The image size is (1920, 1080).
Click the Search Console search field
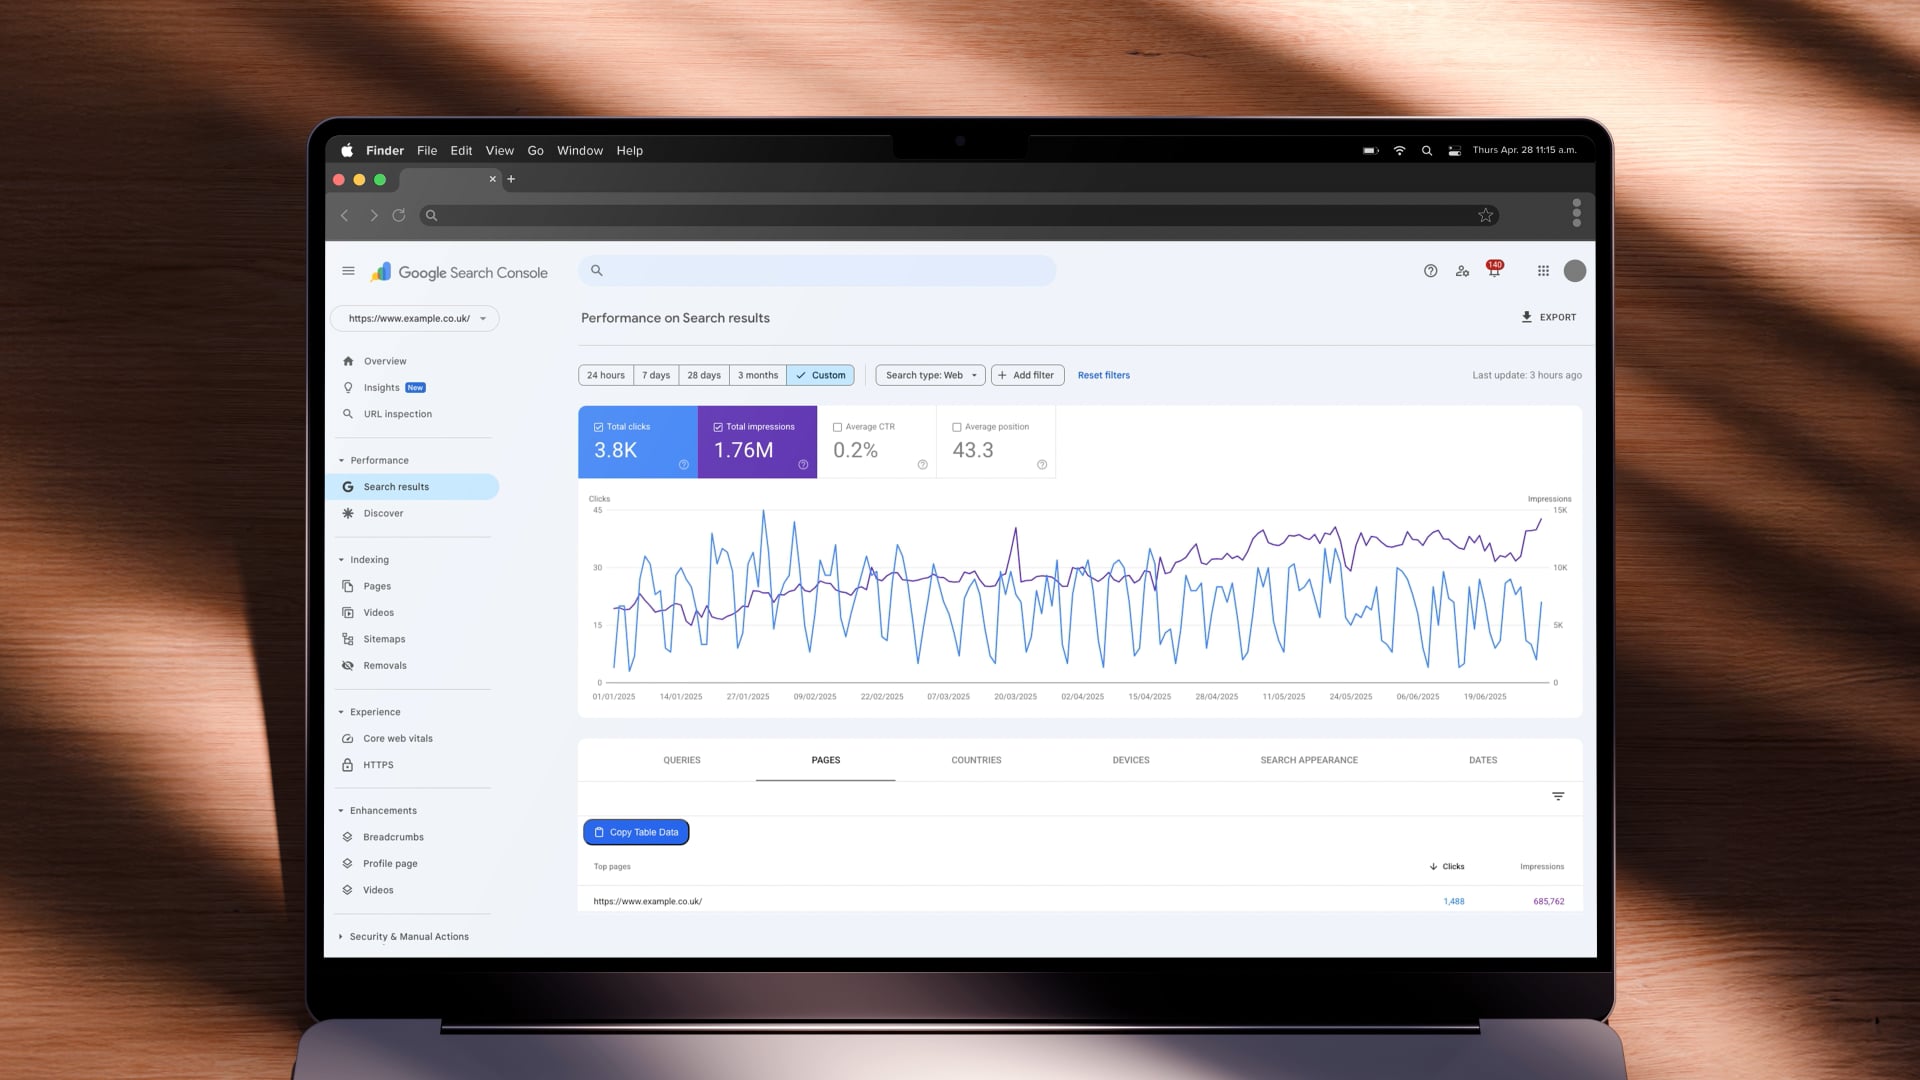coord(817,271)
